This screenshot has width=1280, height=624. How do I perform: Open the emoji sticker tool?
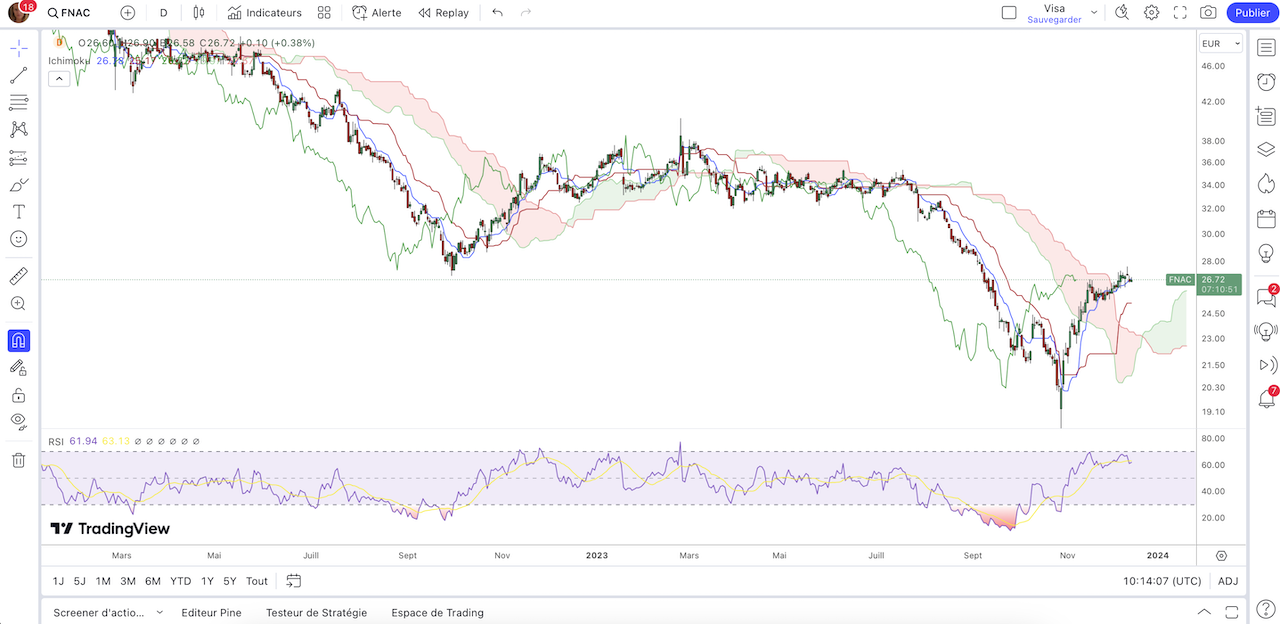(x=18, y=239)
